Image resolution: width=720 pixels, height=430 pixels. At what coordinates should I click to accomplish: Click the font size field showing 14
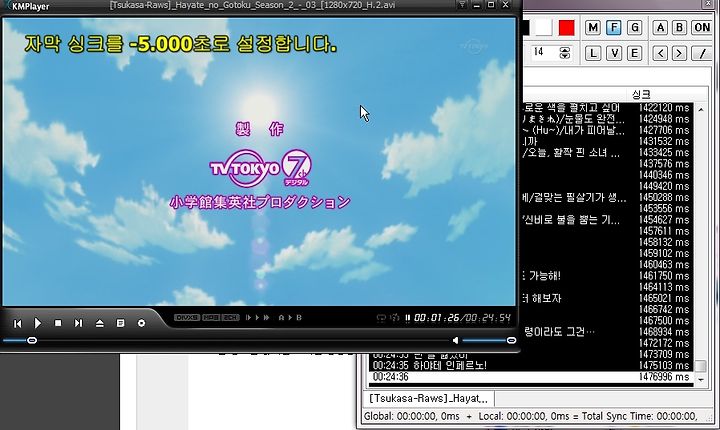(x=544, y=52)
